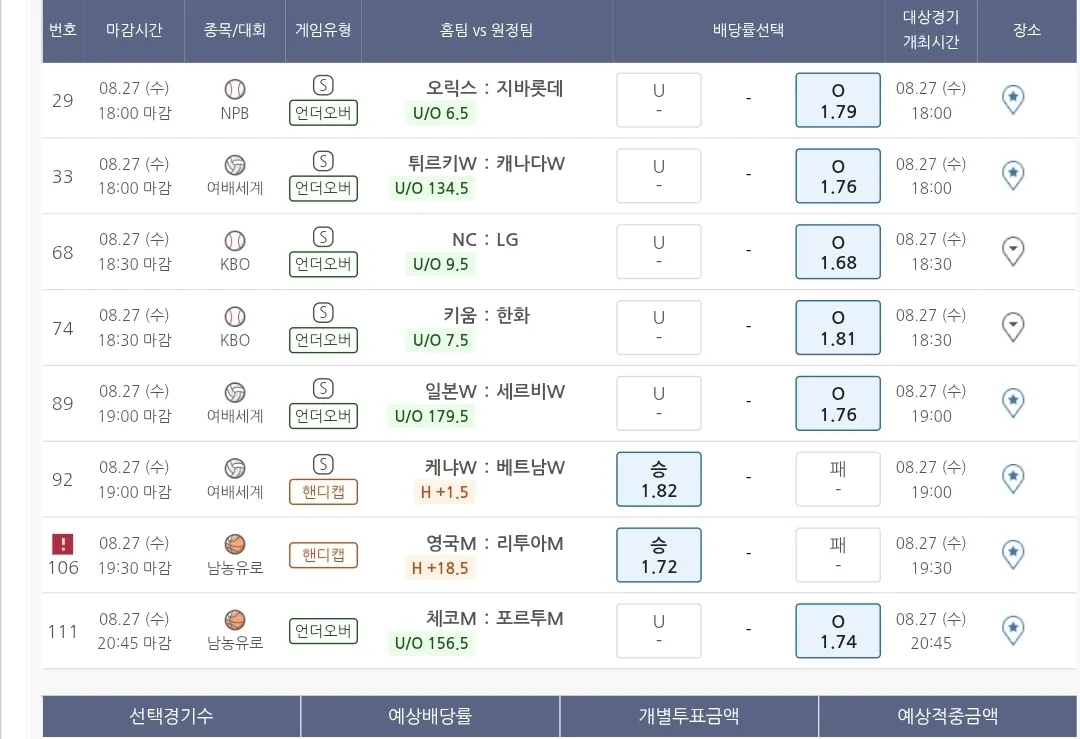
Task: Click the location pin for 오릭스 vs 지바롯데
Action: click(1013, 99)
